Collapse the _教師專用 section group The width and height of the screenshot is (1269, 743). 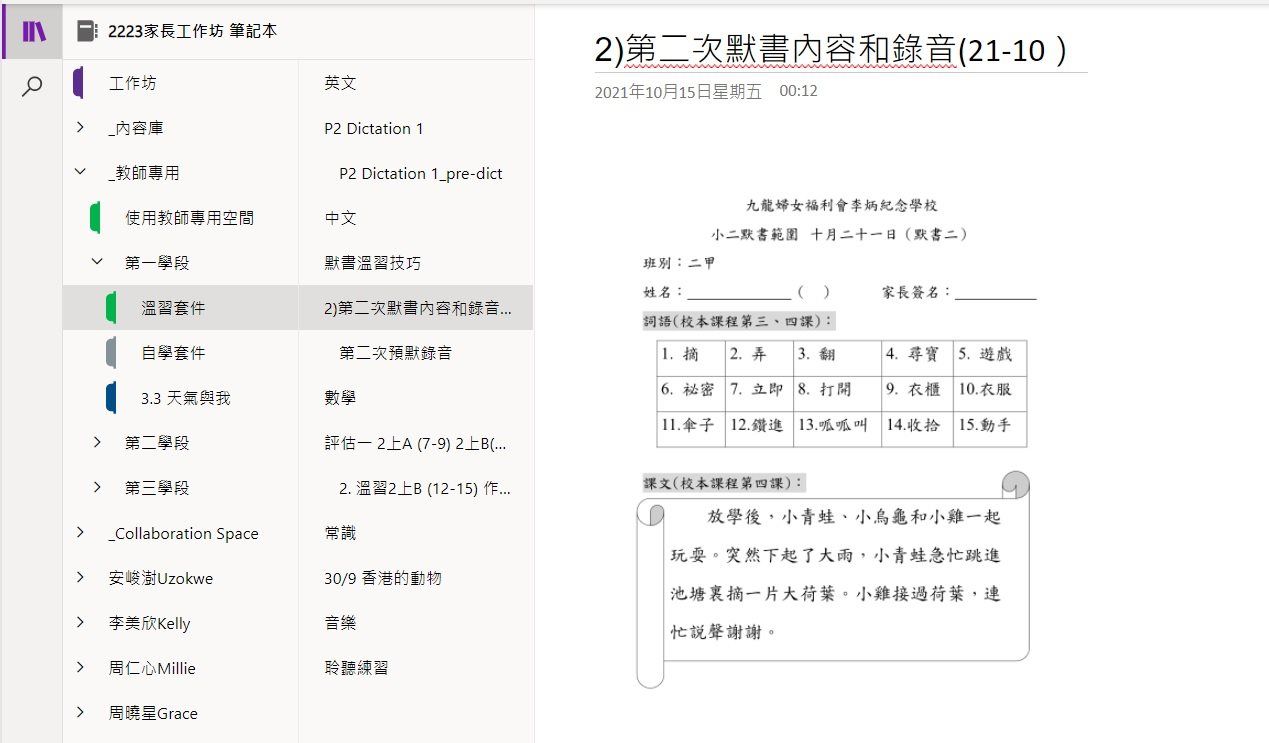tap(80, 172)
